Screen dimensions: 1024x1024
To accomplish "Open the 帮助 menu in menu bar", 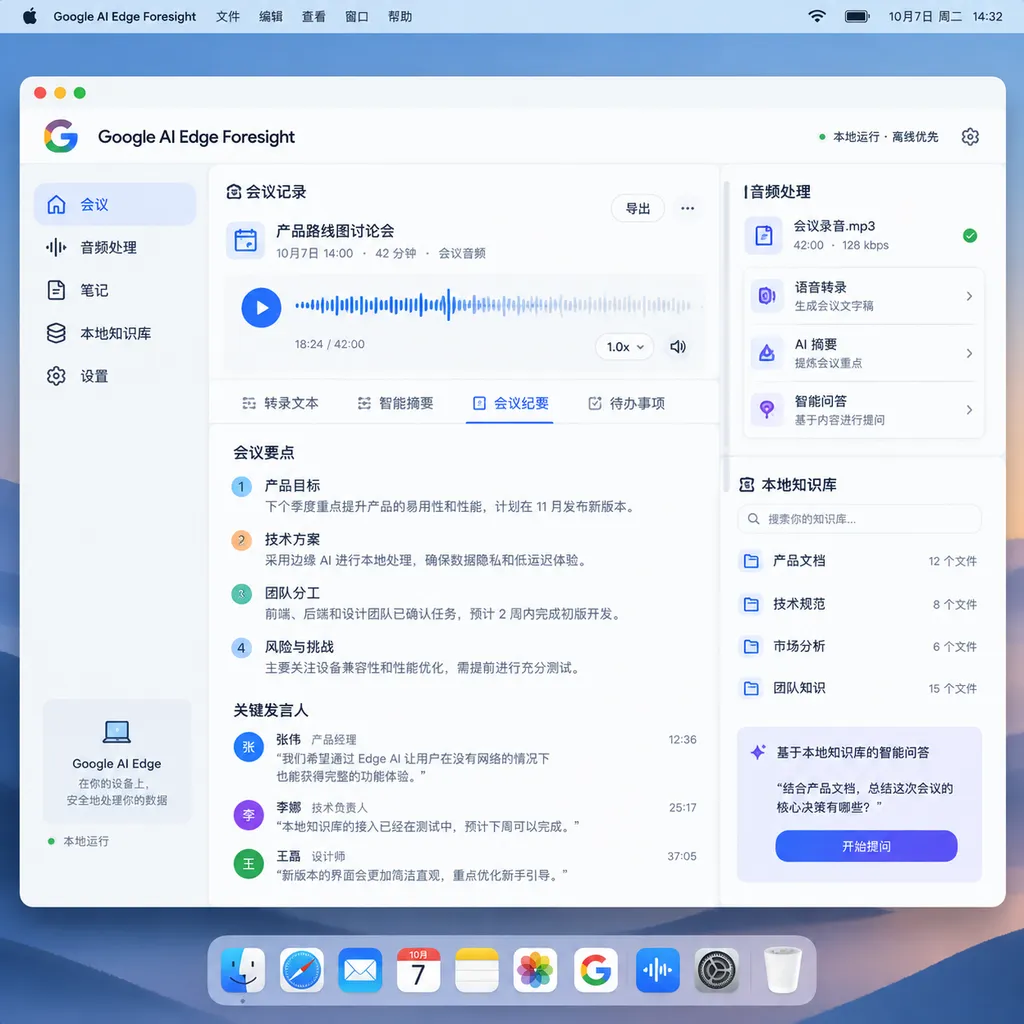I will pos(400,16).
